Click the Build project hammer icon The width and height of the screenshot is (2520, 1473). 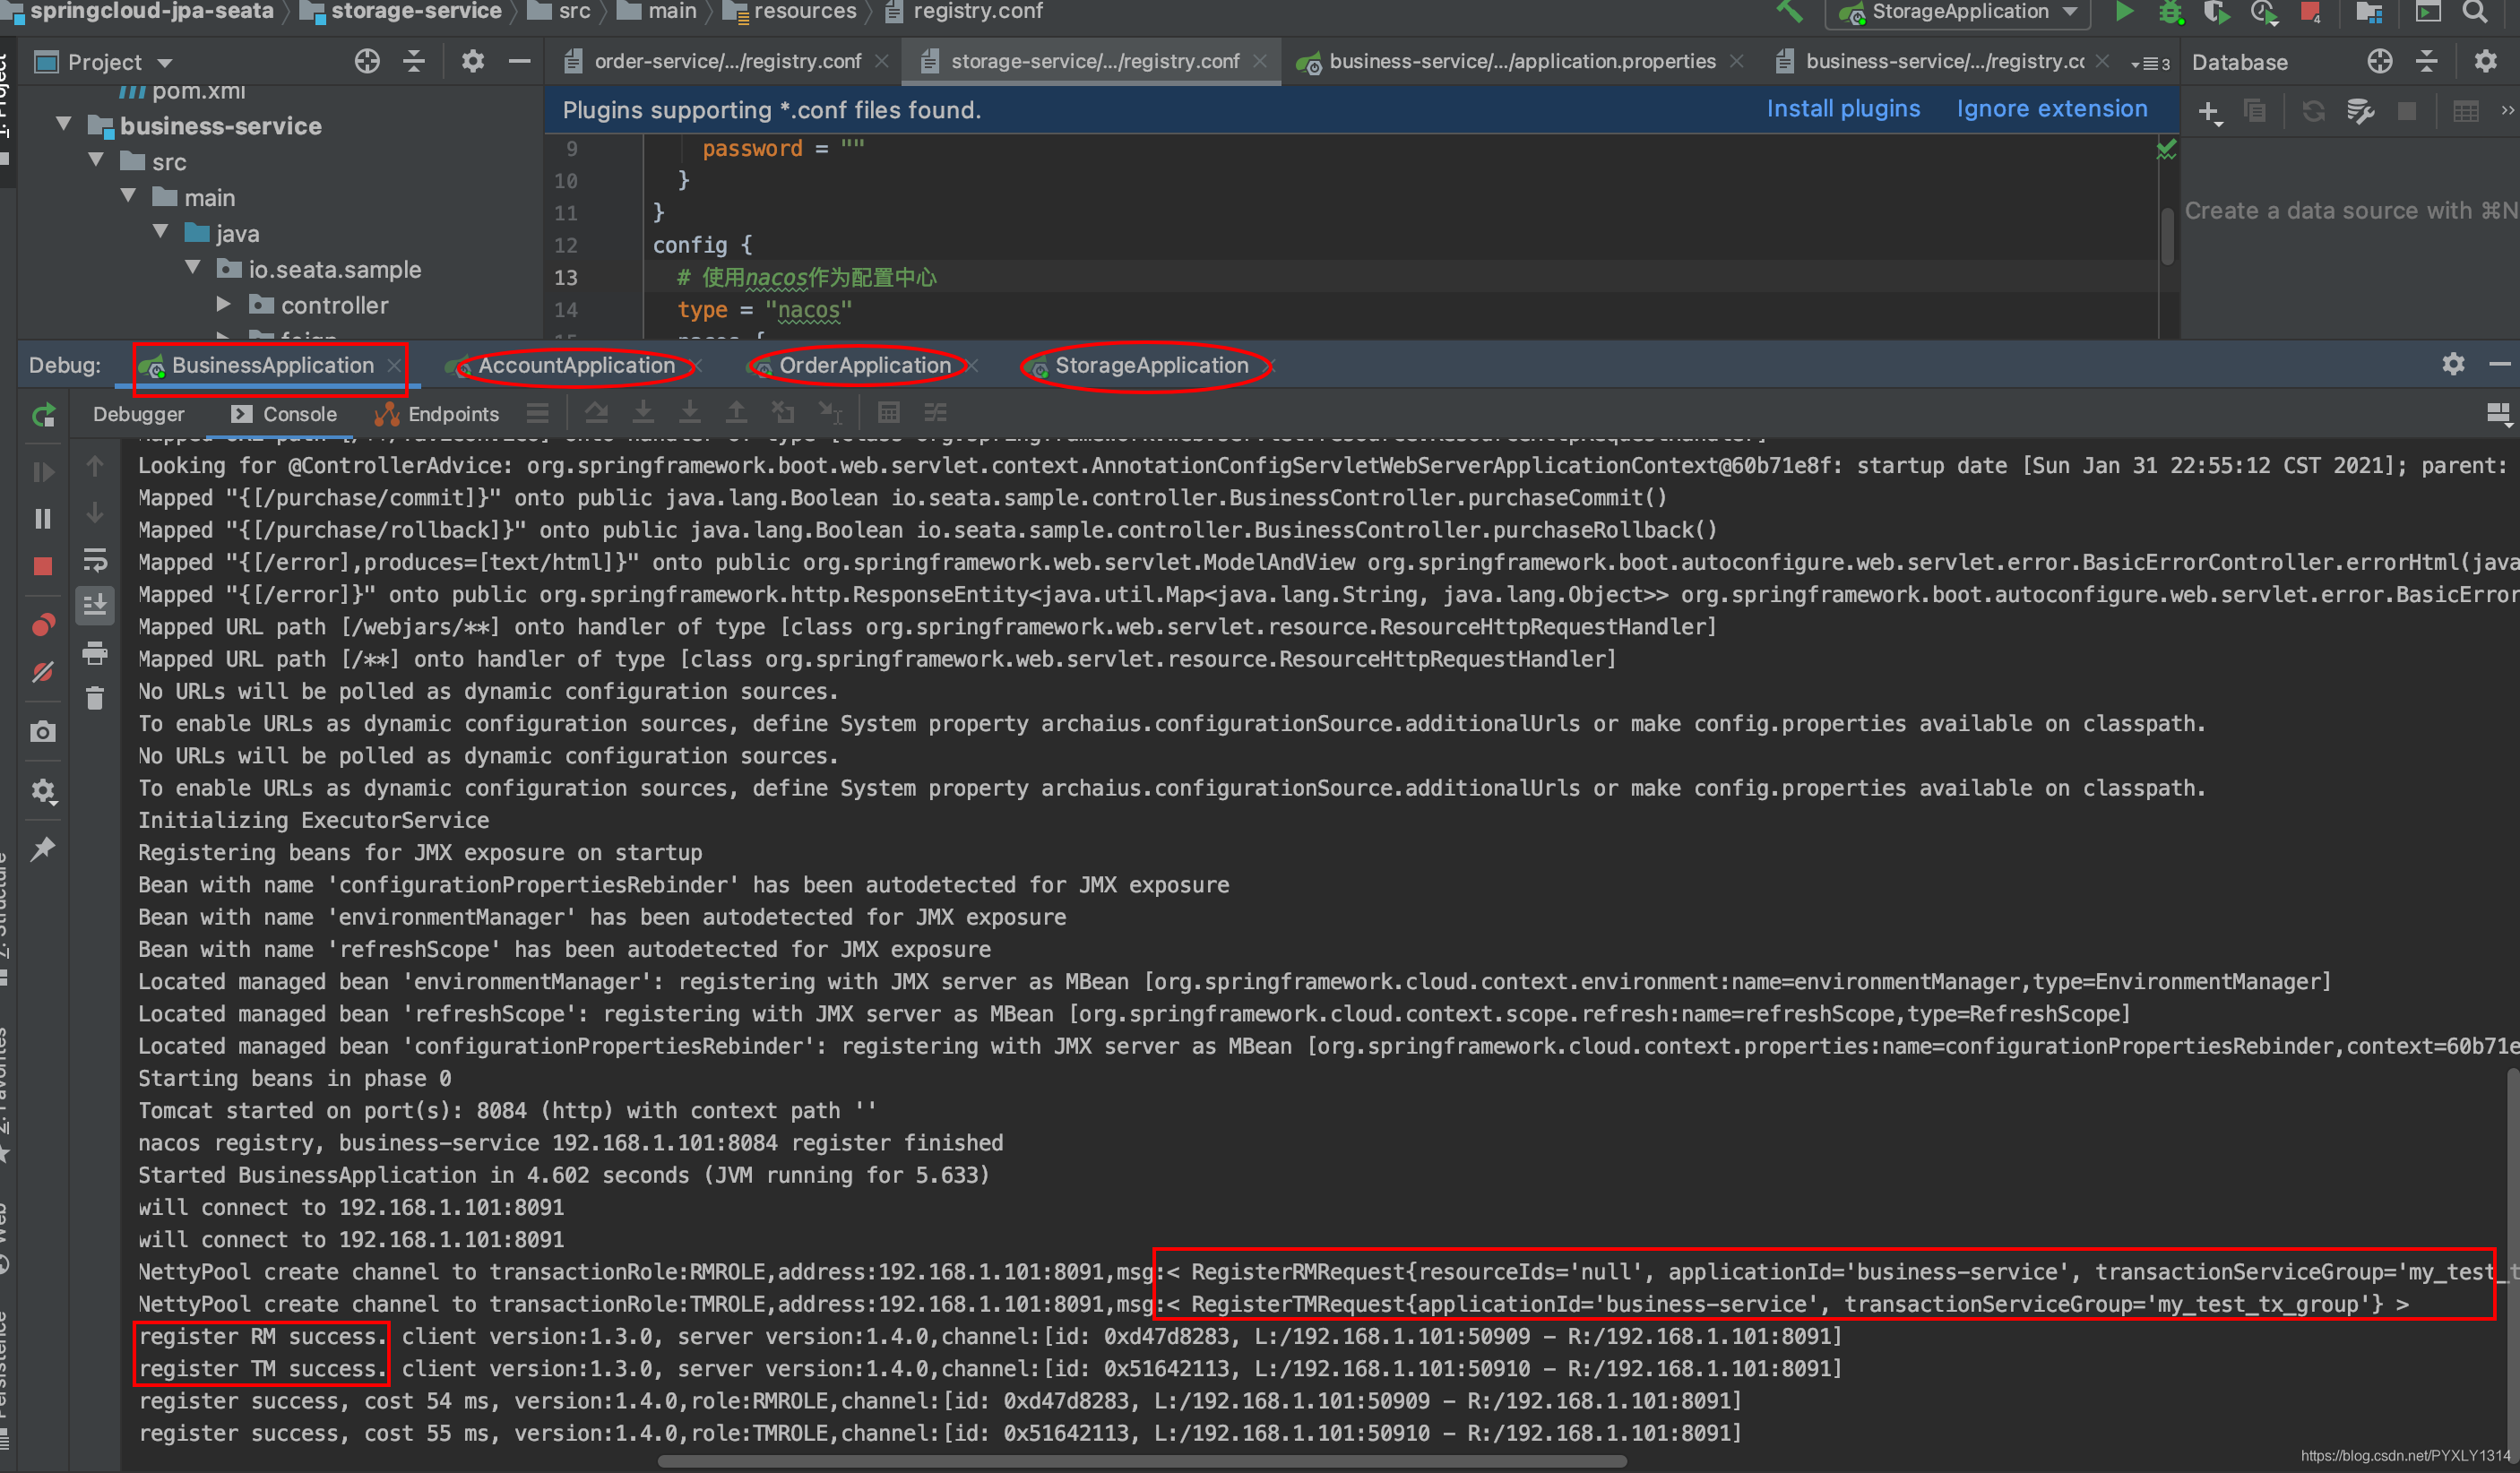point(1789,12)
